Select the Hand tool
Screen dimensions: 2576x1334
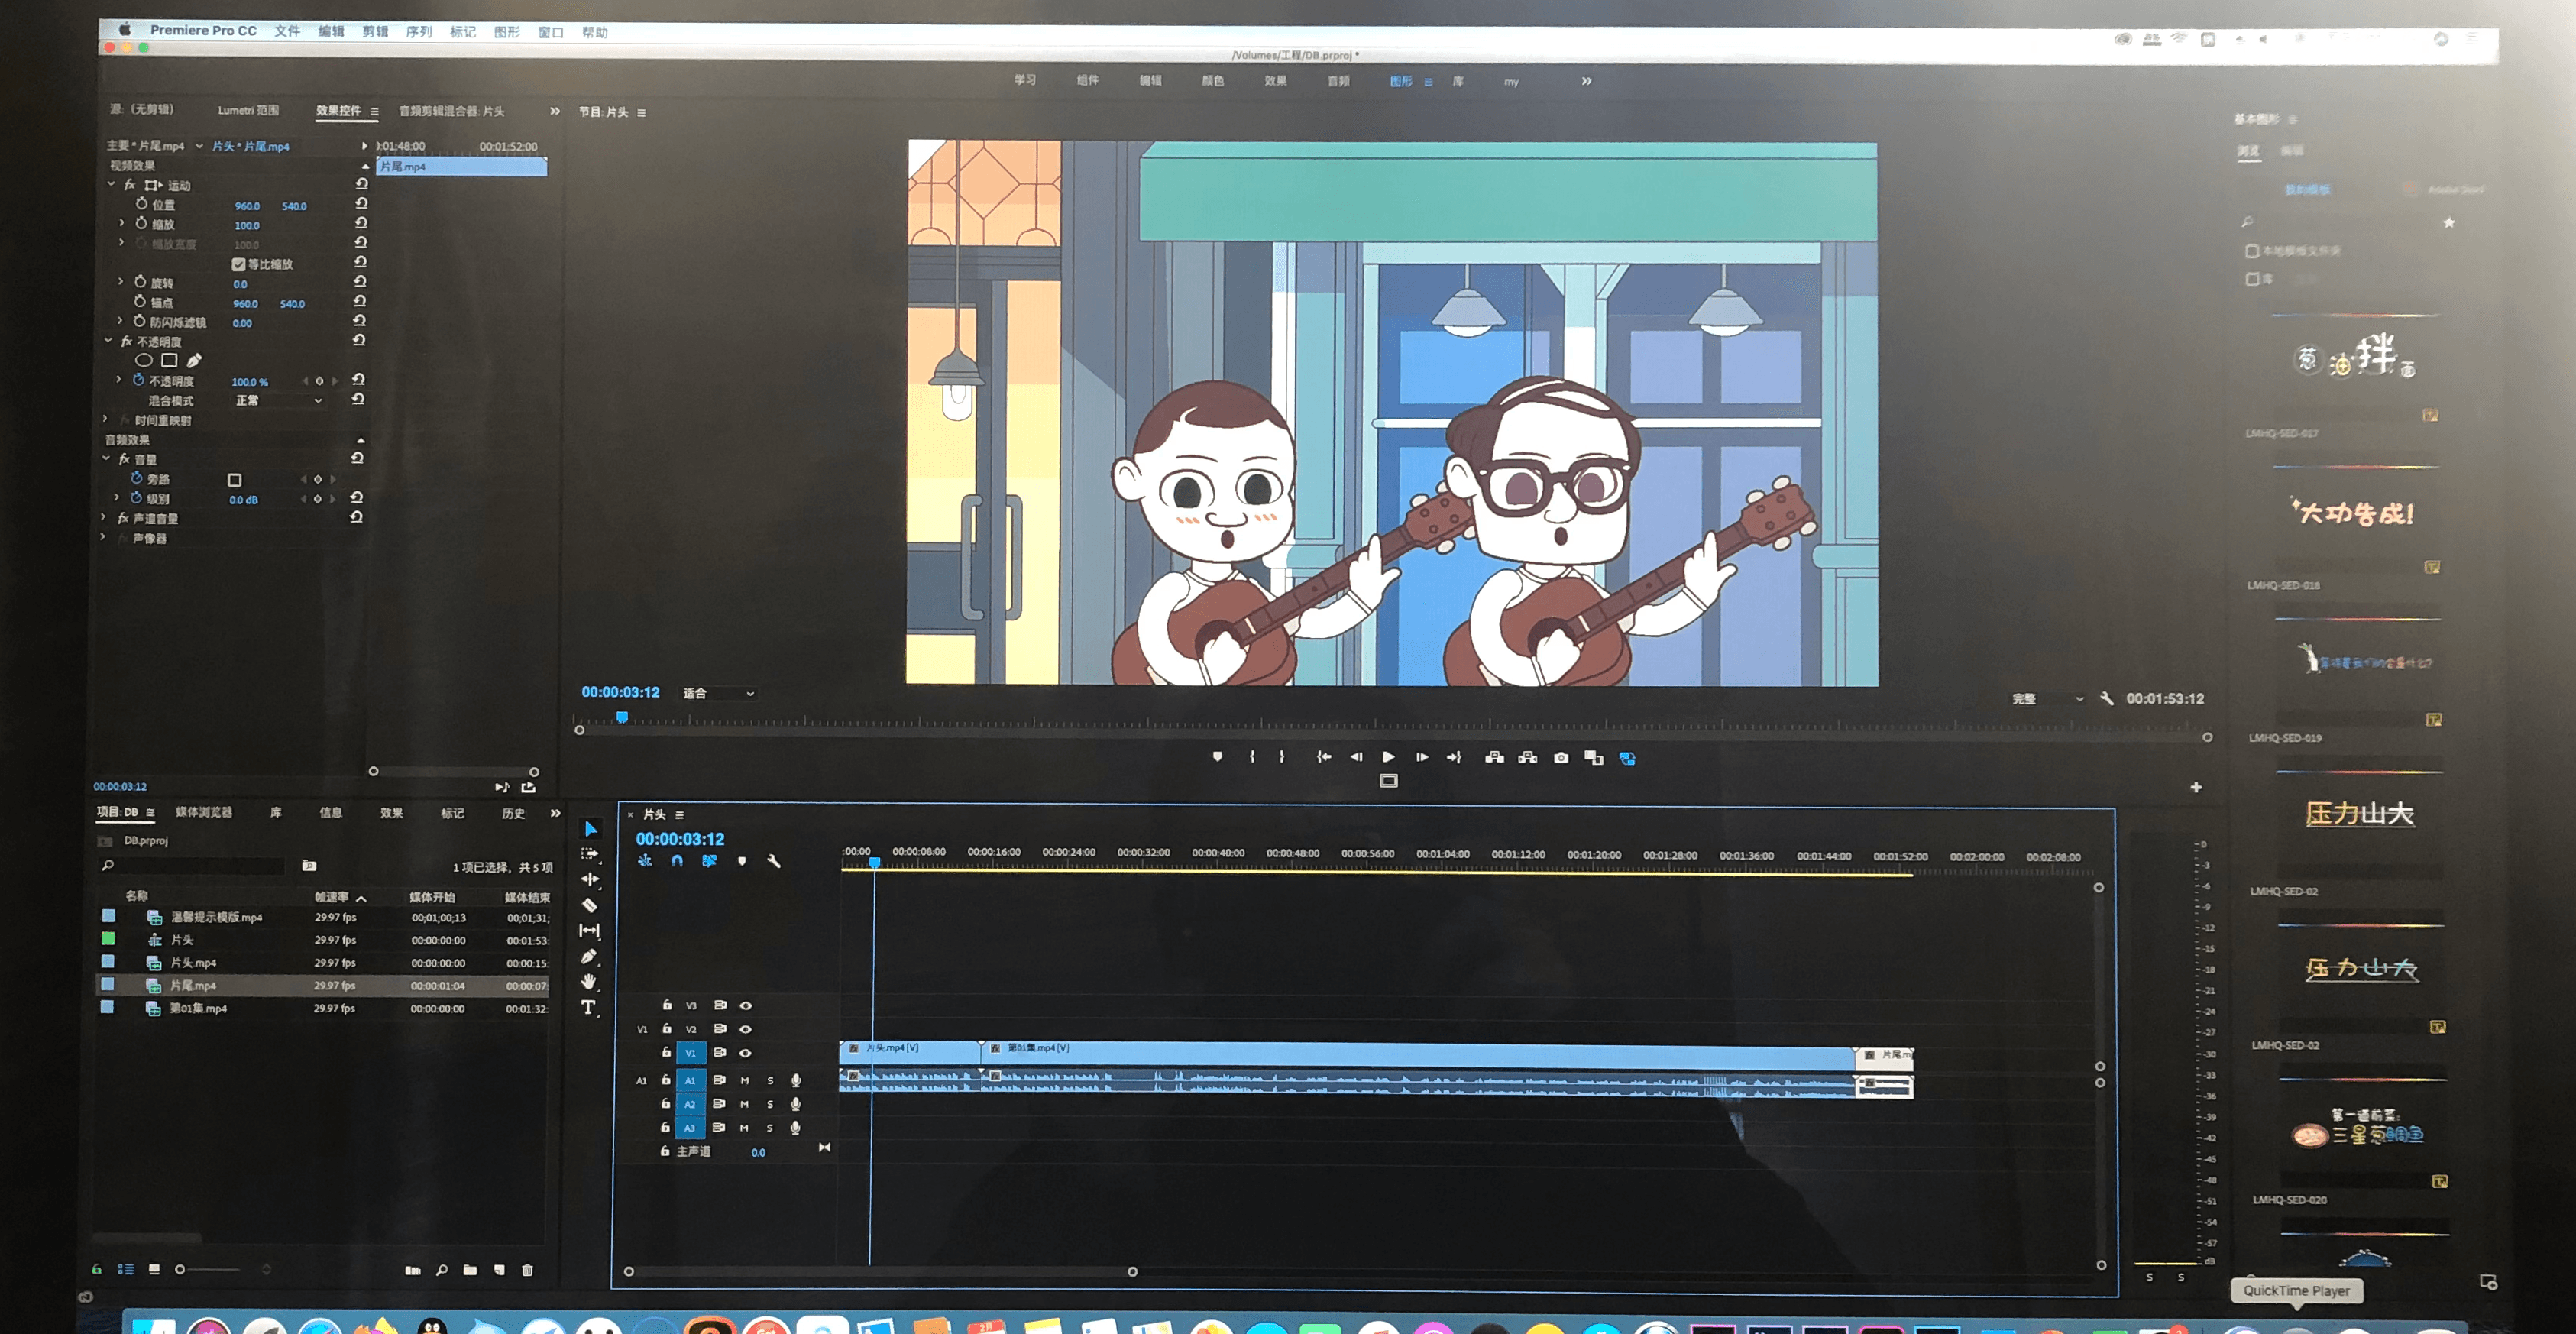(x=589, y=981)
